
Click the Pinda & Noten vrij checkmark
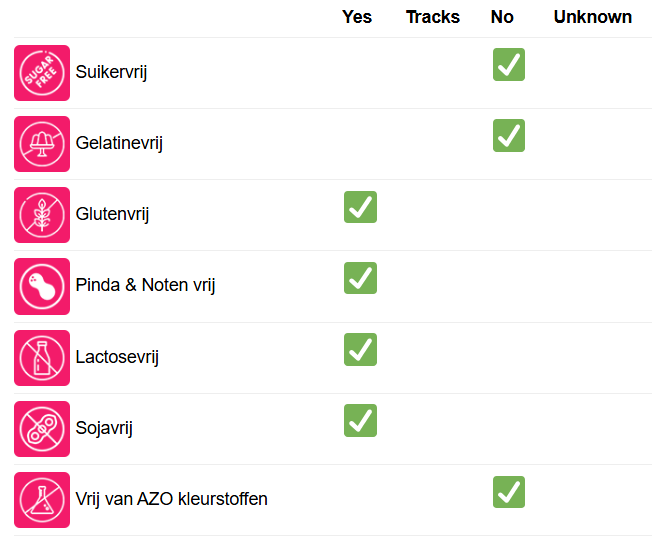[360, 278]
